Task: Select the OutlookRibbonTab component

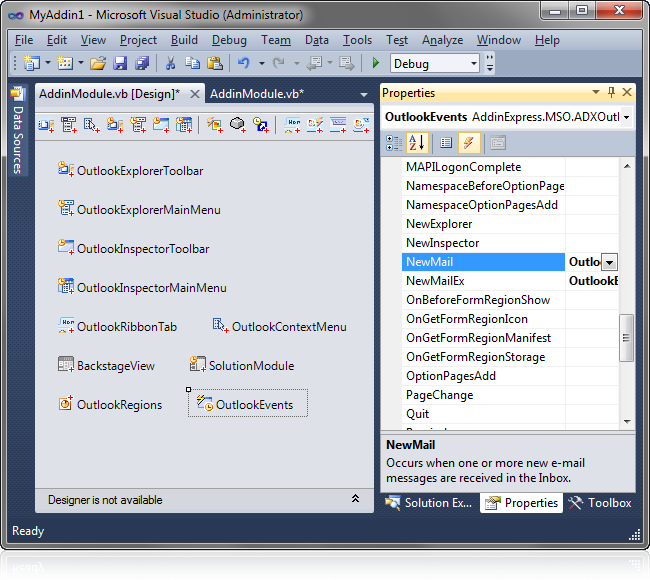Action: point(117,326)
